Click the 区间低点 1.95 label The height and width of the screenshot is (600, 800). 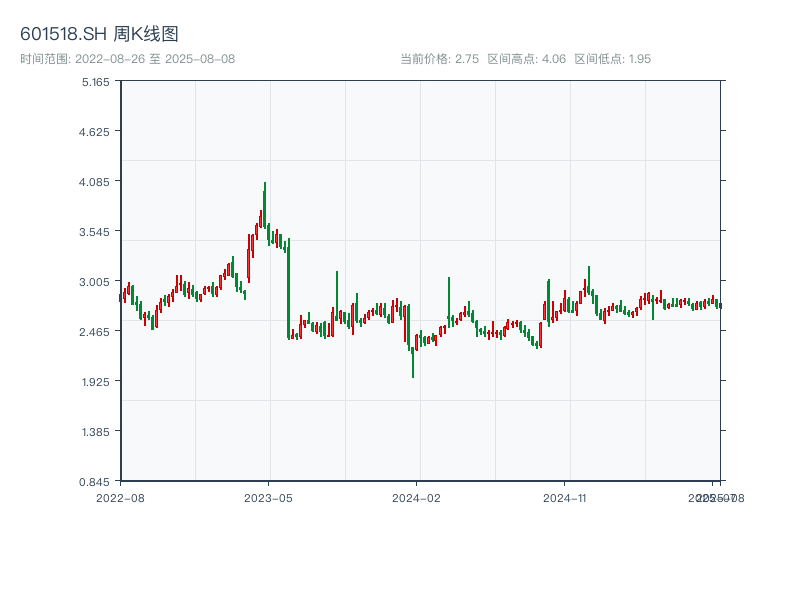[612, 59]
